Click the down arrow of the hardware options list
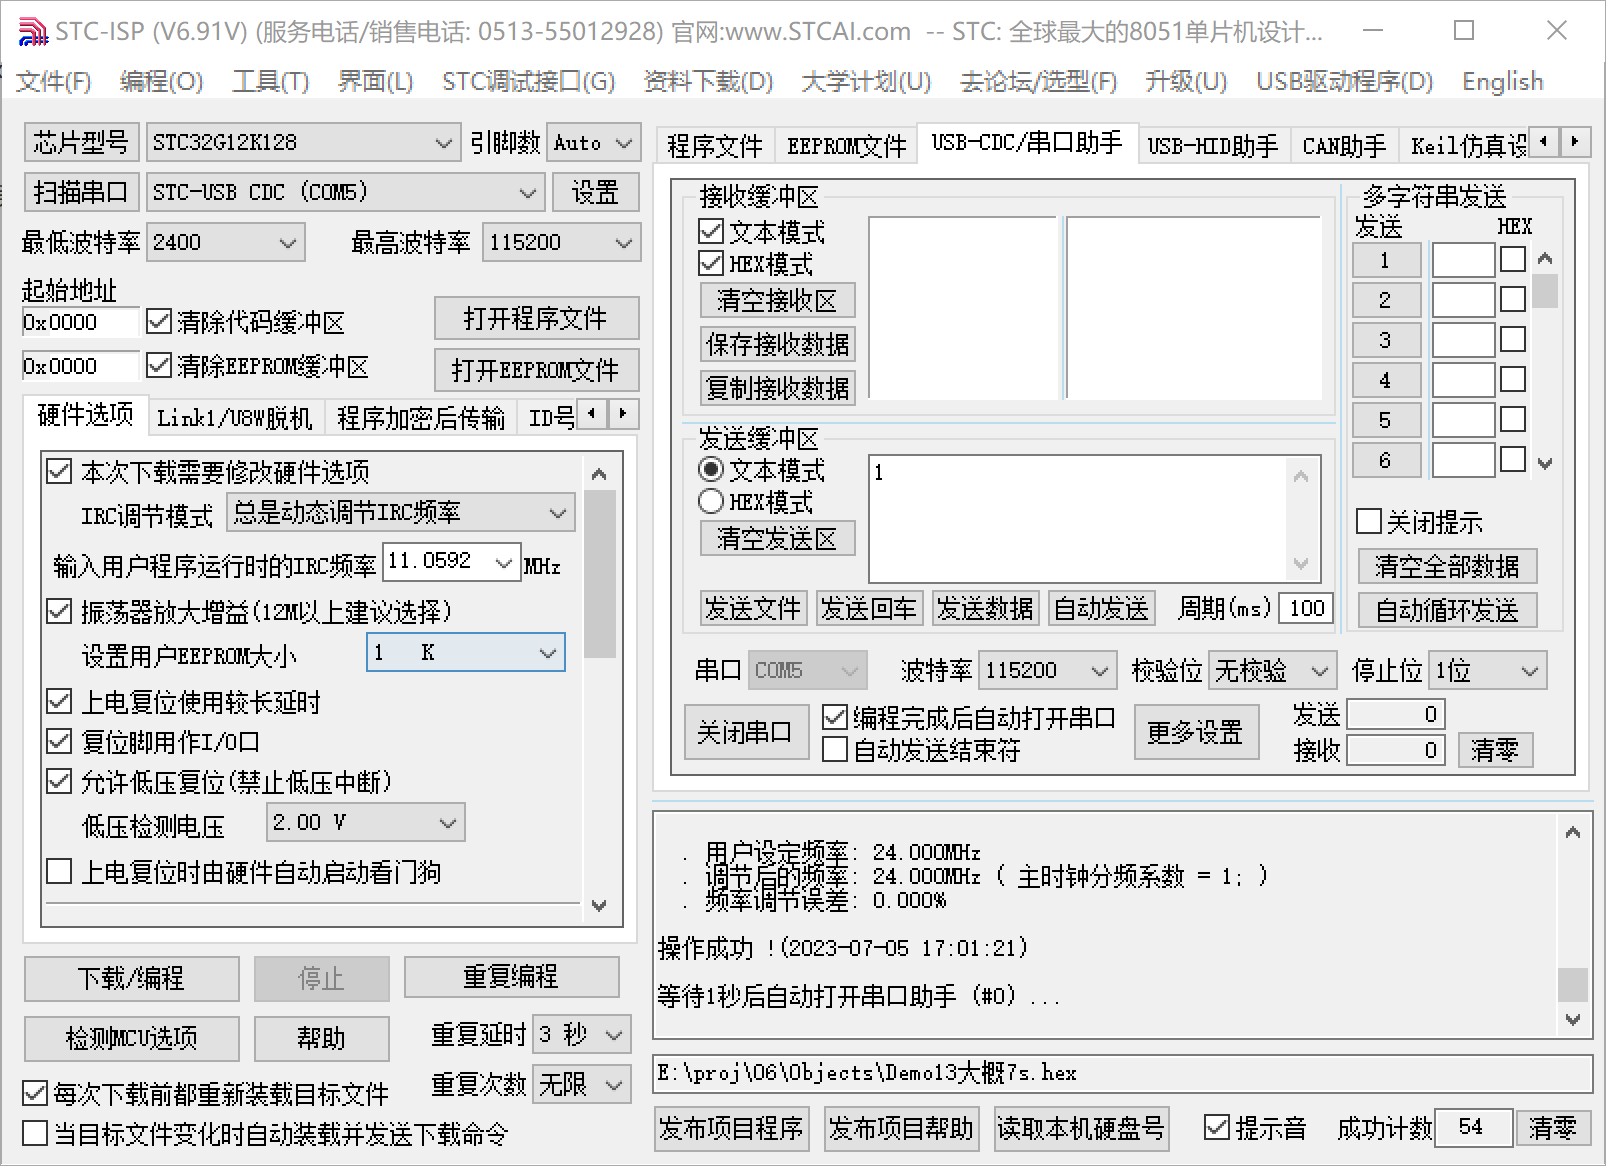 point(599,906)
